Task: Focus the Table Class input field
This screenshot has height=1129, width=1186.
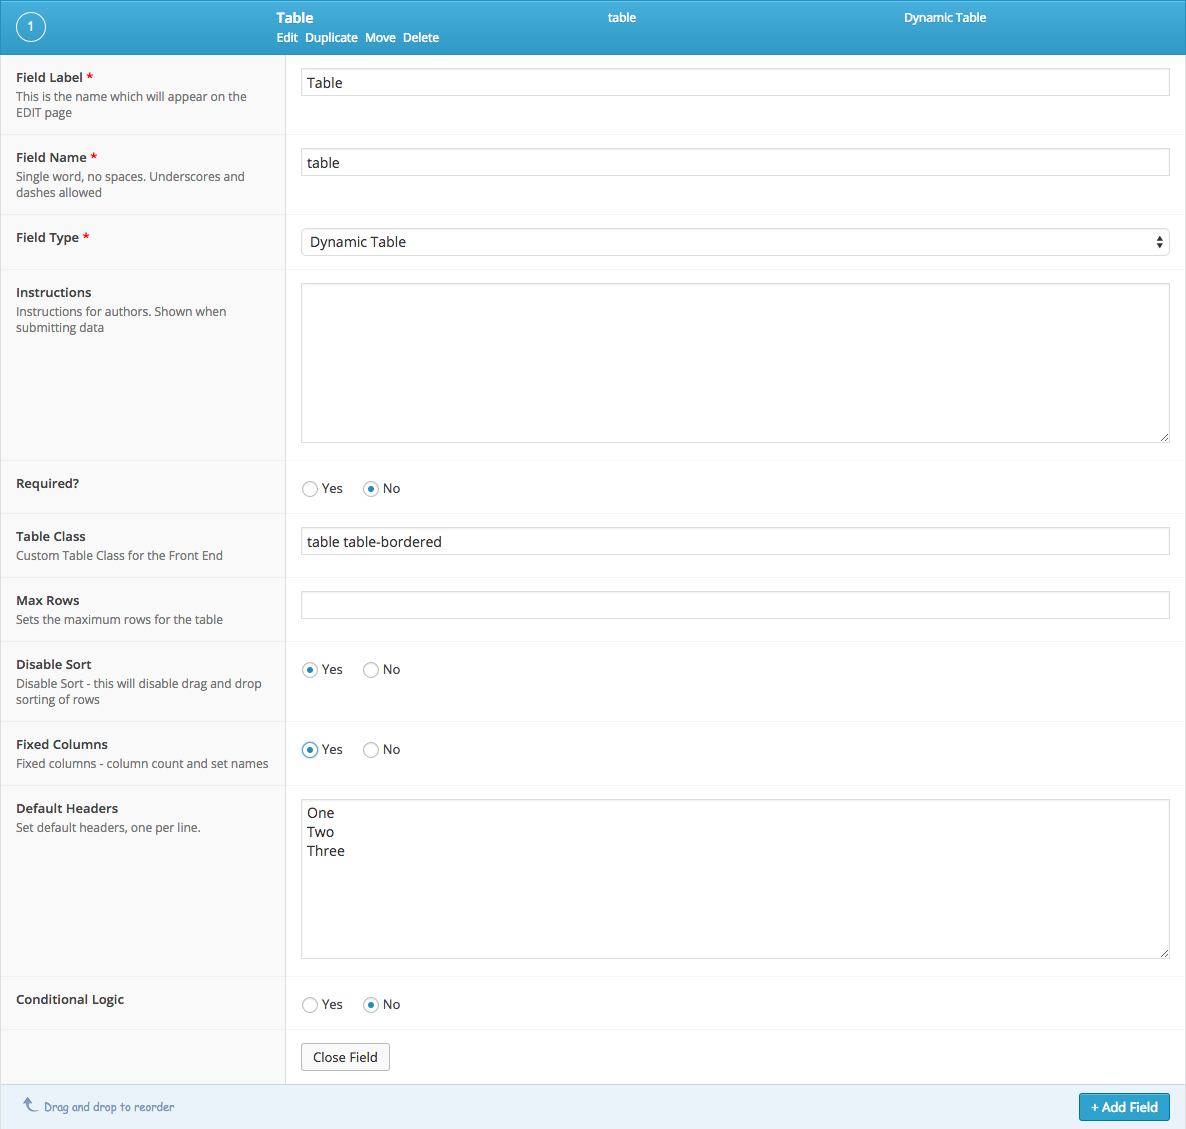Action: (734, 542)
